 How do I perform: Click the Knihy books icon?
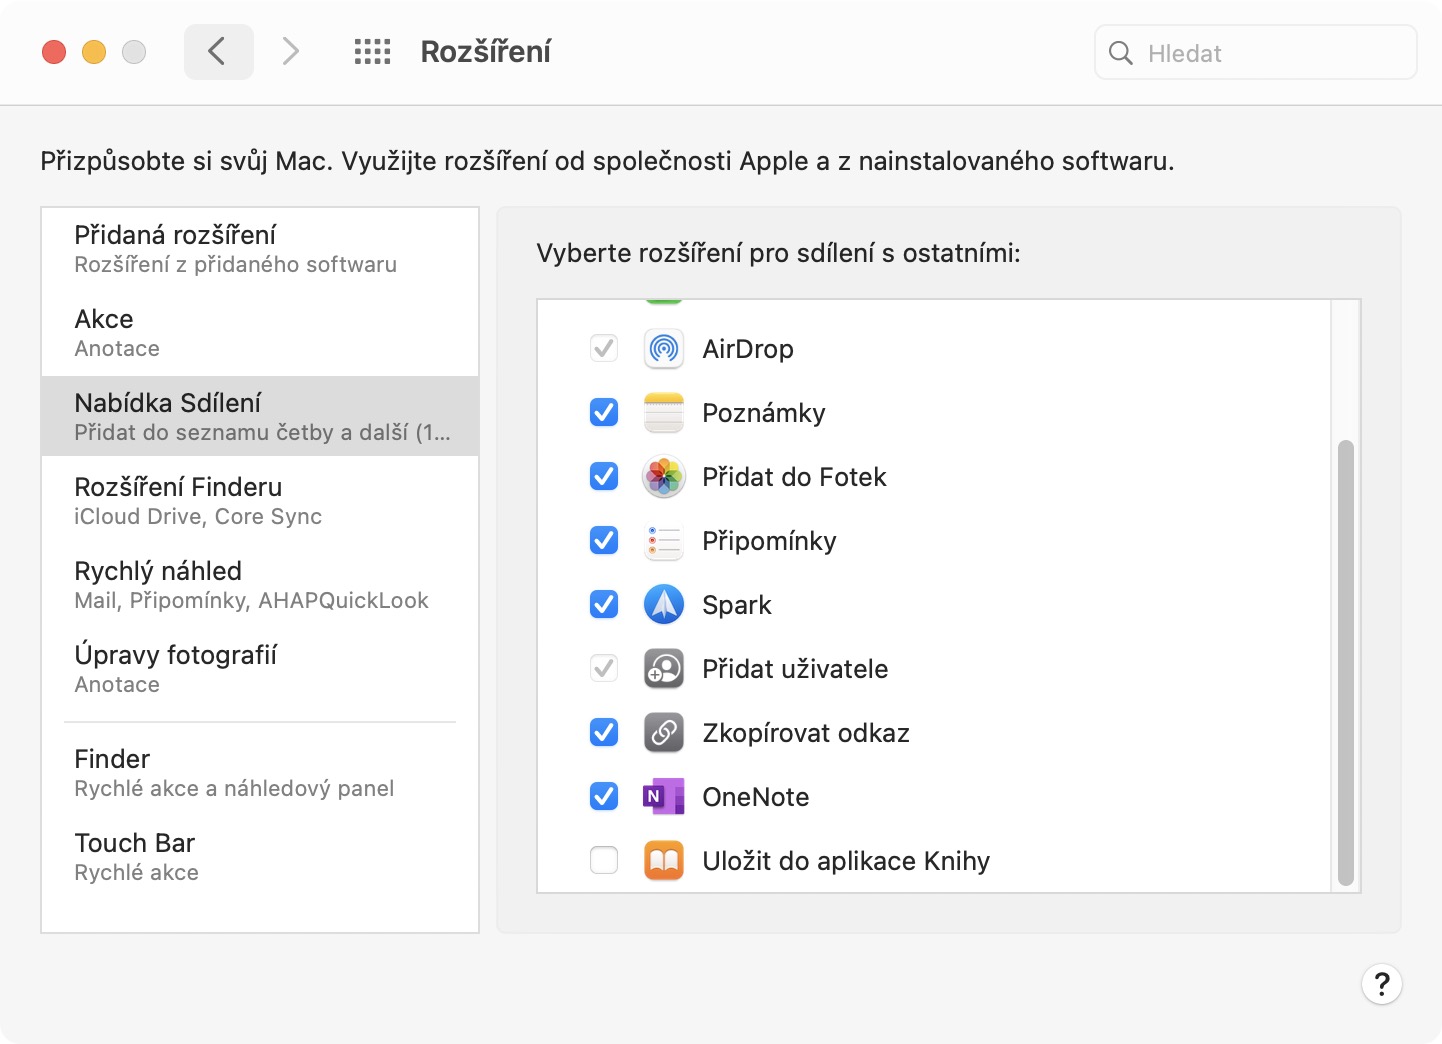tap(663, 861)
